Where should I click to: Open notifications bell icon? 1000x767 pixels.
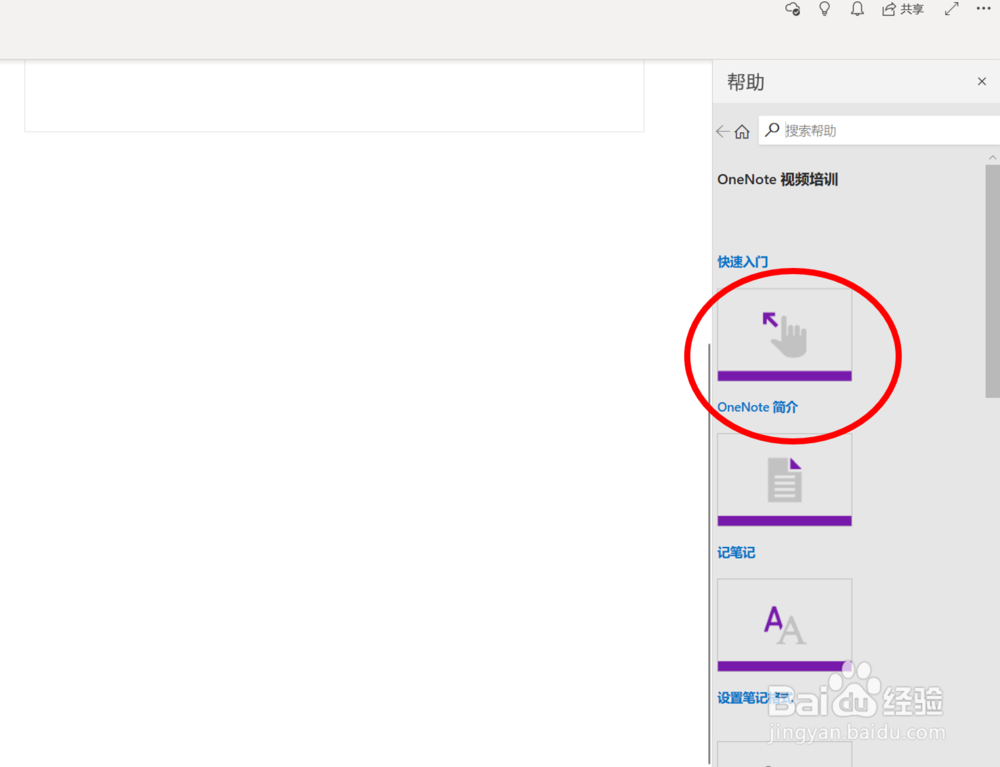[x=857, y=9]
